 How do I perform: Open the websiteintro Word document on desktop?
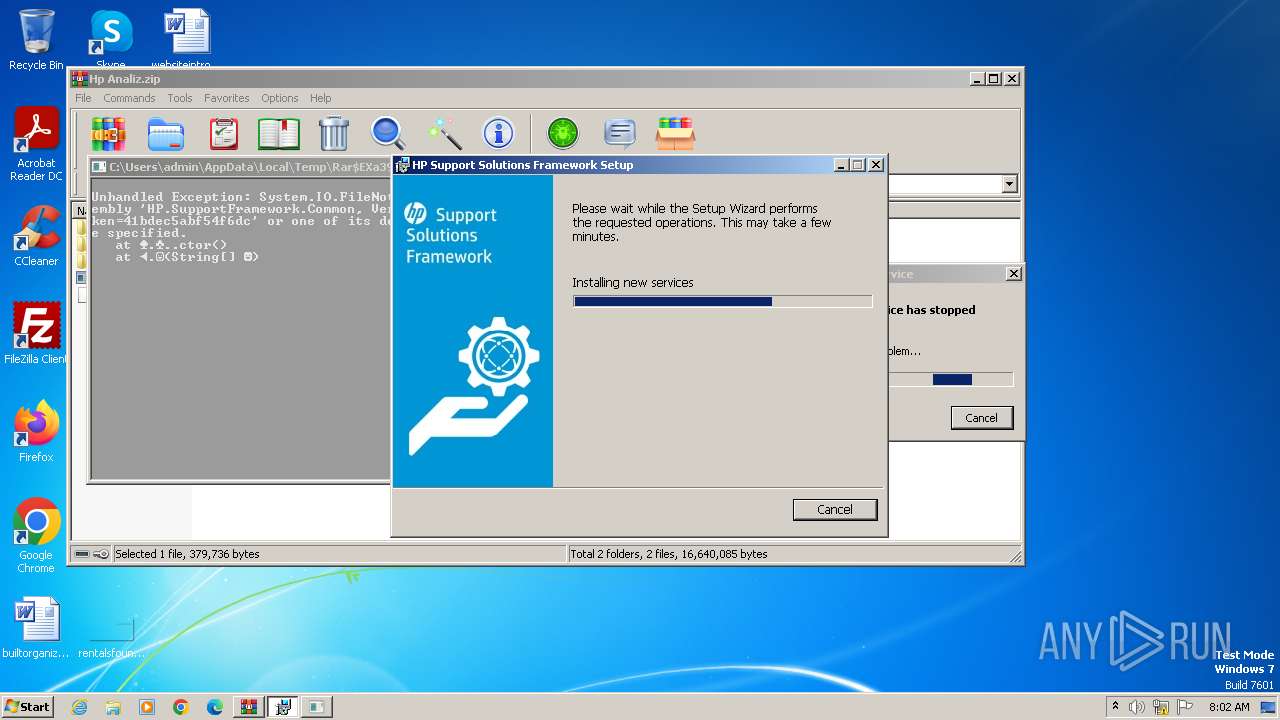[187, 40]
